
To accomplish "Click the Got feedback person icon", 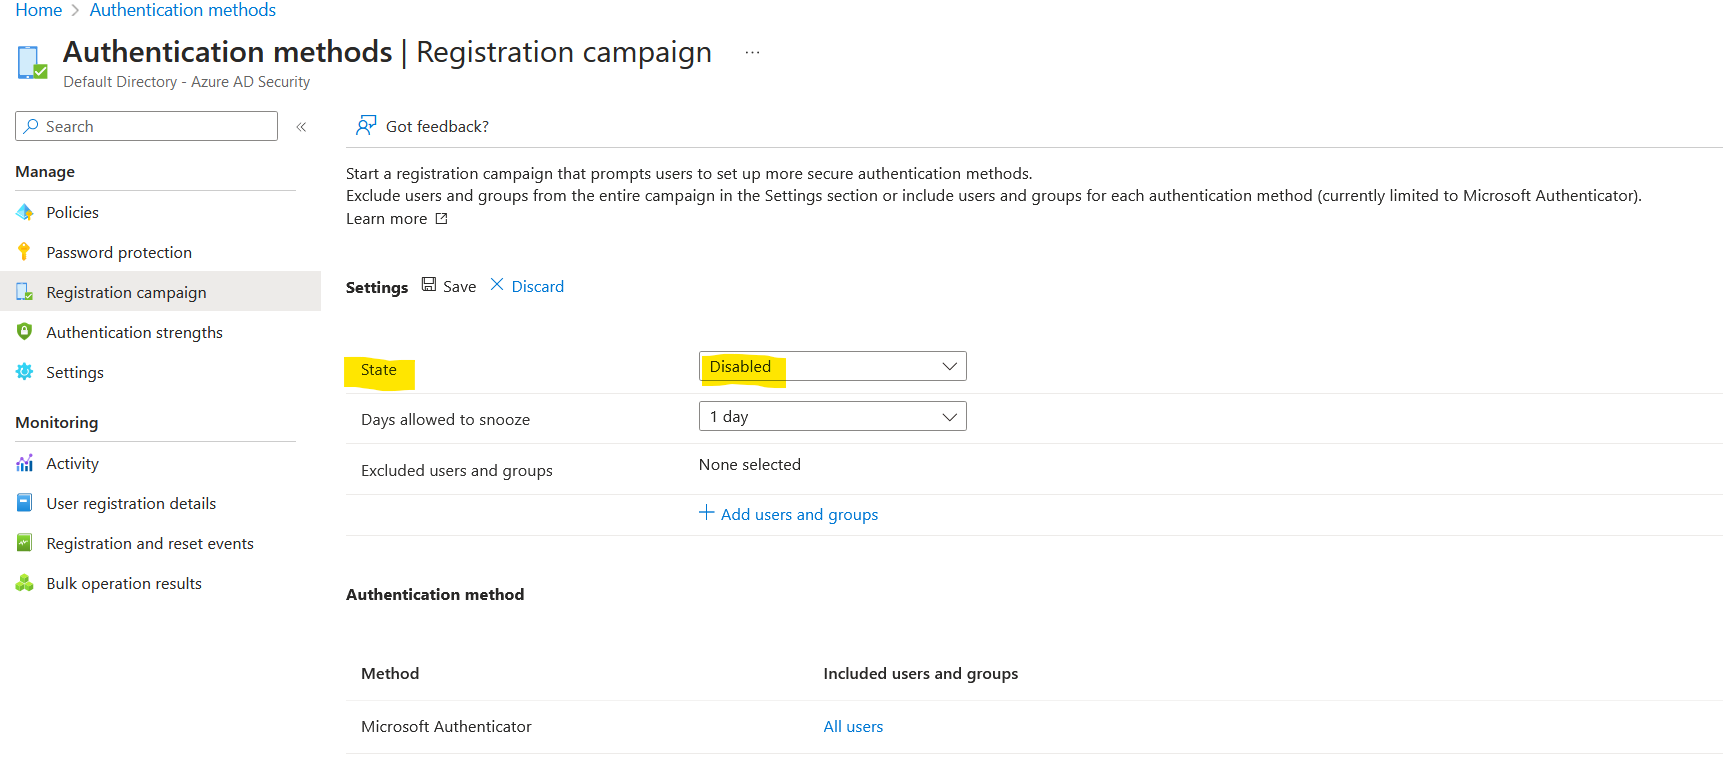I will tap(366, 126).
